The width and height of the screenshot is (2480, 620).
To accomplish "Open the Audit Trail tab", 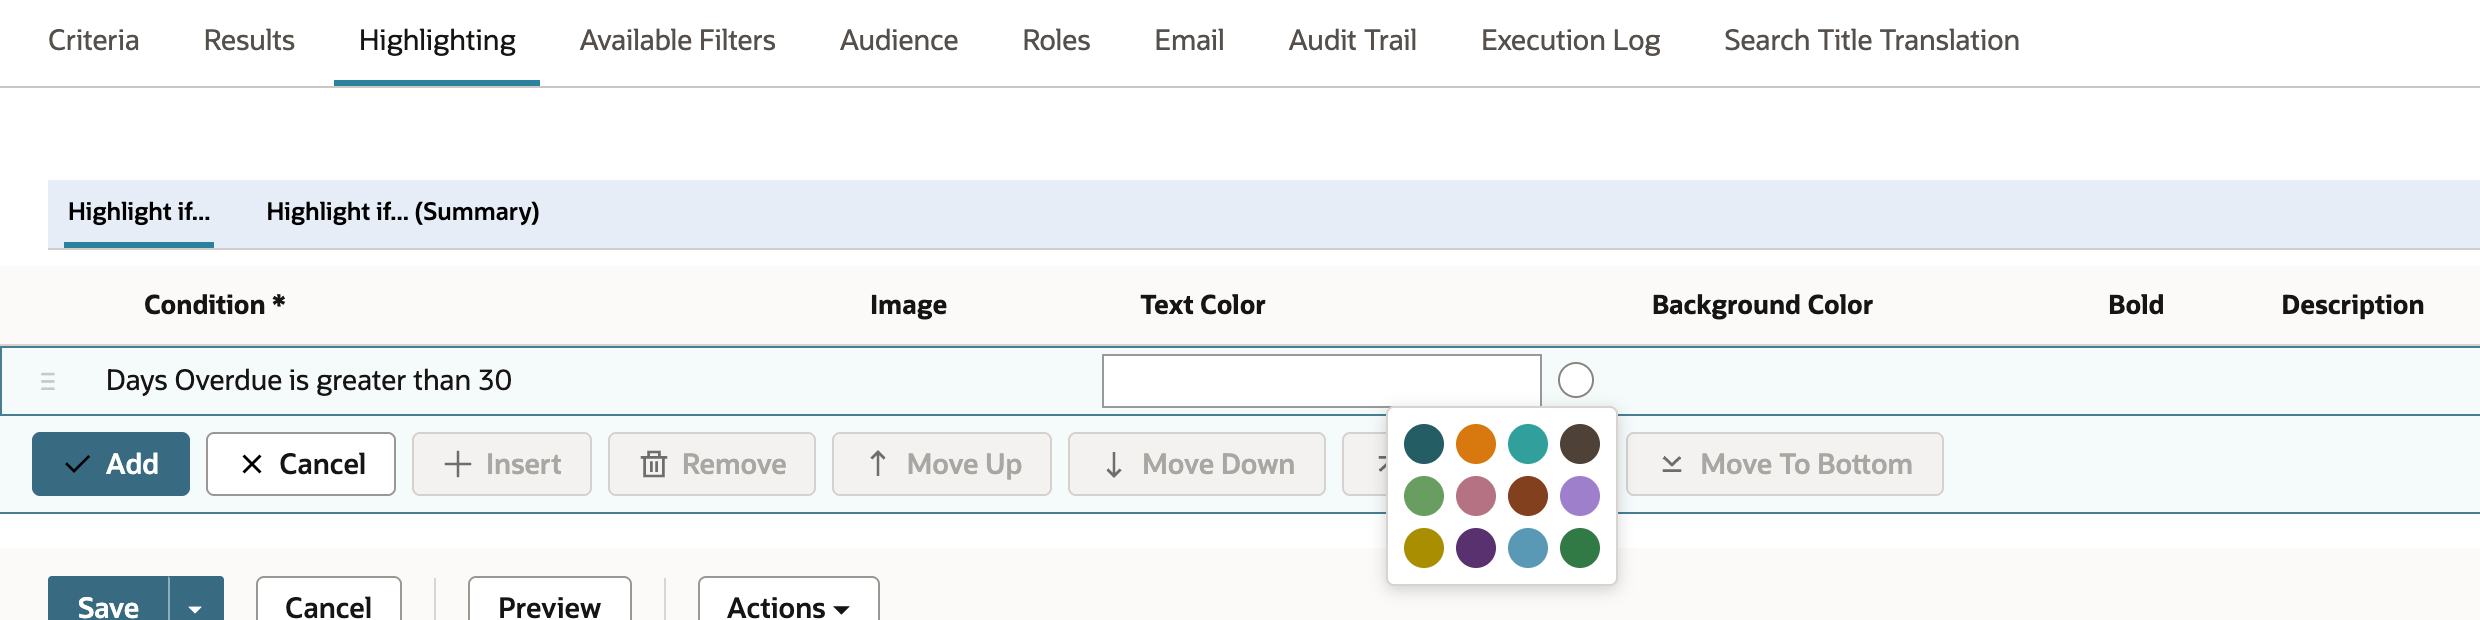I will (1352, 41).
